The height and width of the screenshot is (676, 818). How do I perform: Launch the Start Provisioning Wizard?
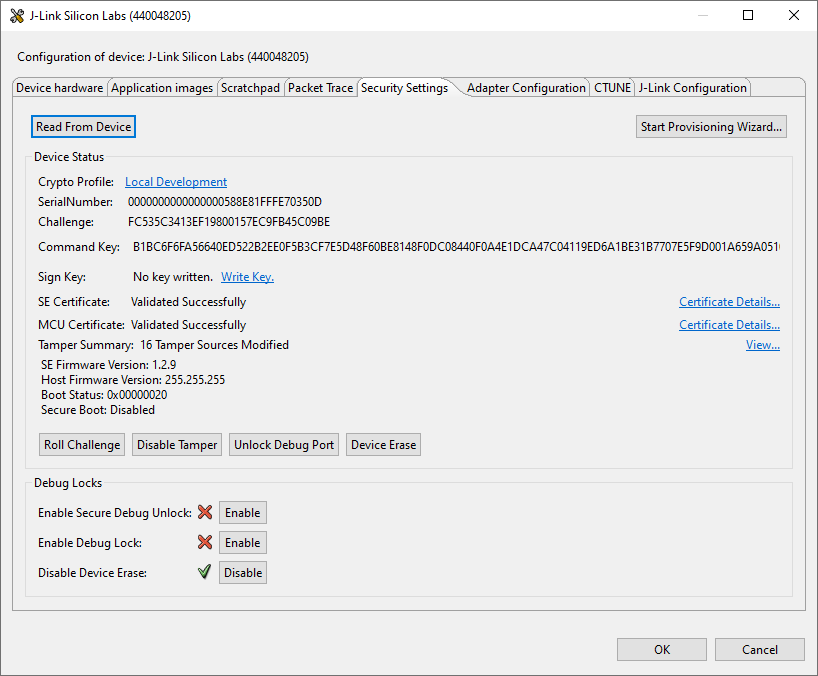tap(711, 126)
